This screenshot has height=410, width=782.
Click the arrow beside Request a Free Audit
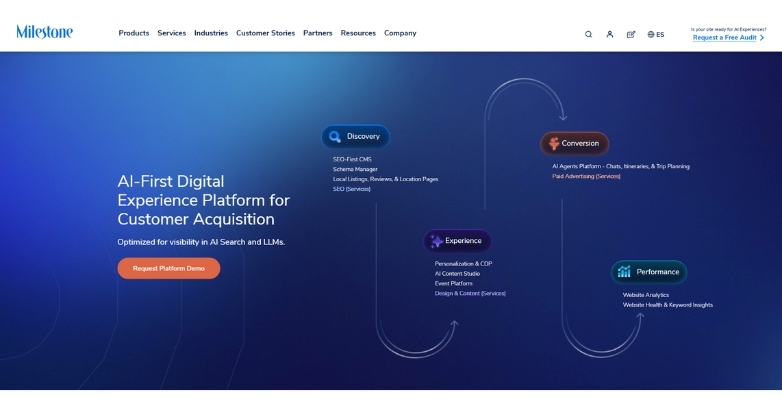pyautogui.click(x=762, y=38)
